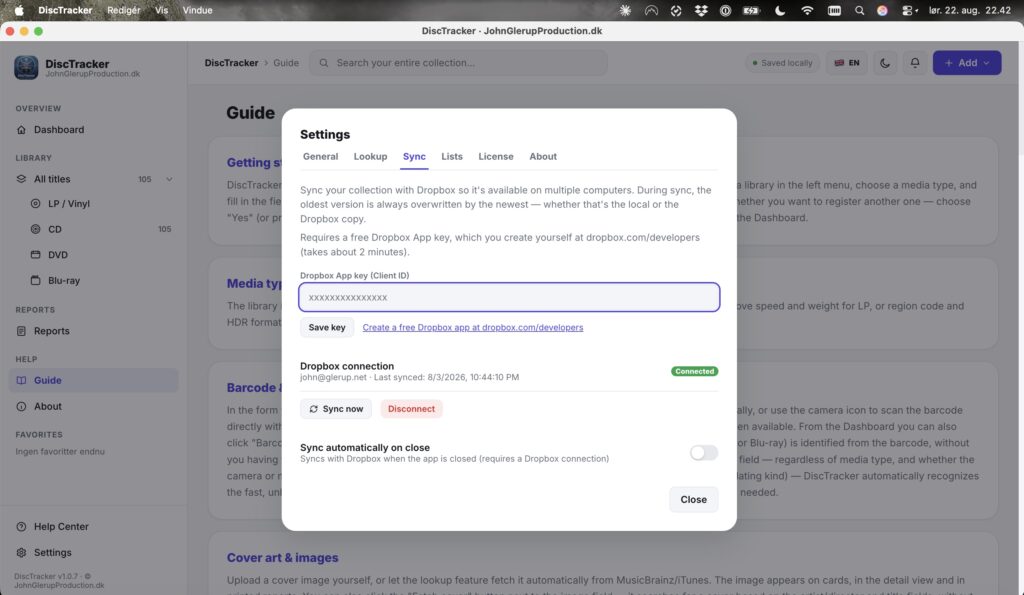
Task: Click the search collection field
Action: (x=458, y=63)
